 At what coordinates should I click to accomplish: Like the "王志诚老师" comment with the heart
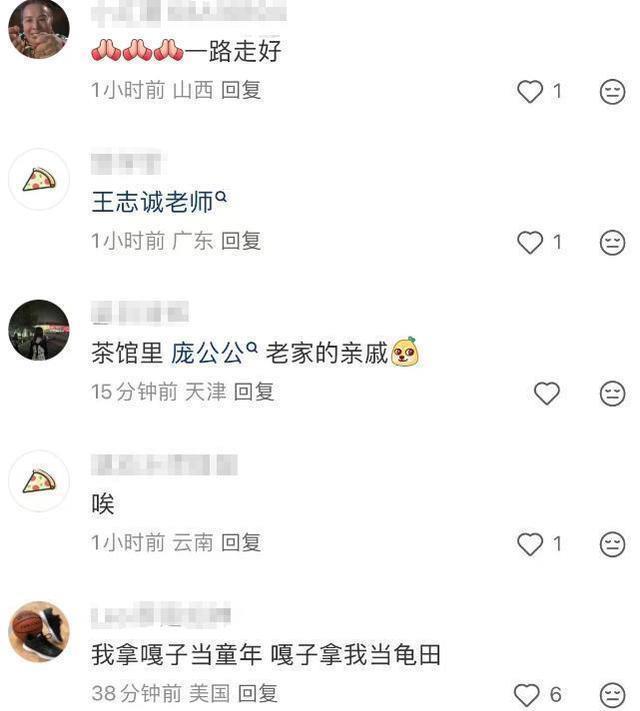[530, 242]
